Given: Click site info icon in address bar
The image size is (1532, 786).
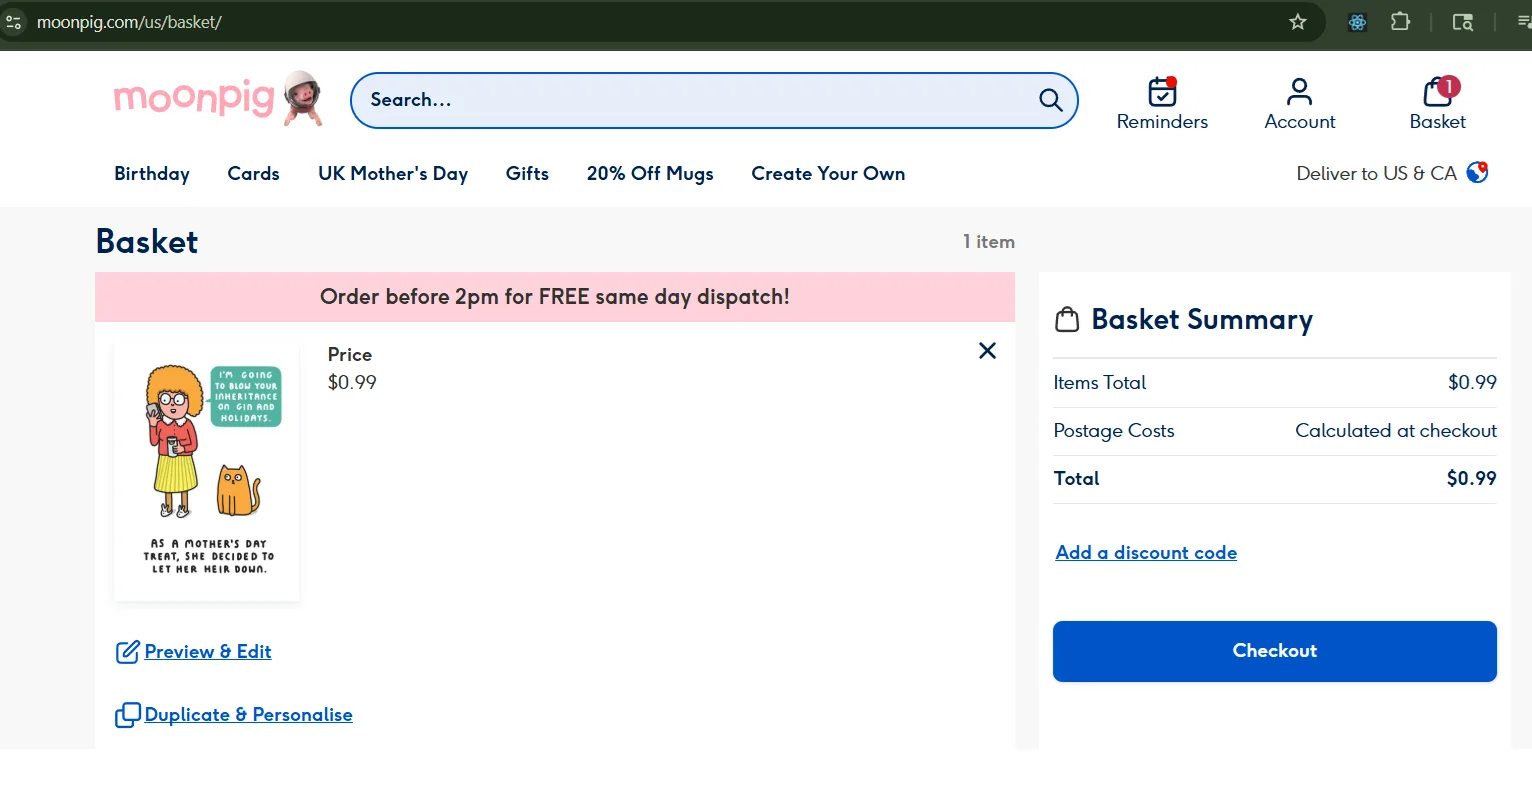Looking at the screenshot, I should click(14, 22).
